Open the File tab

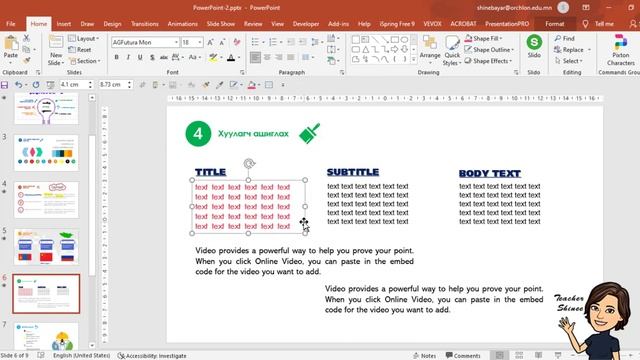point(11,24)
